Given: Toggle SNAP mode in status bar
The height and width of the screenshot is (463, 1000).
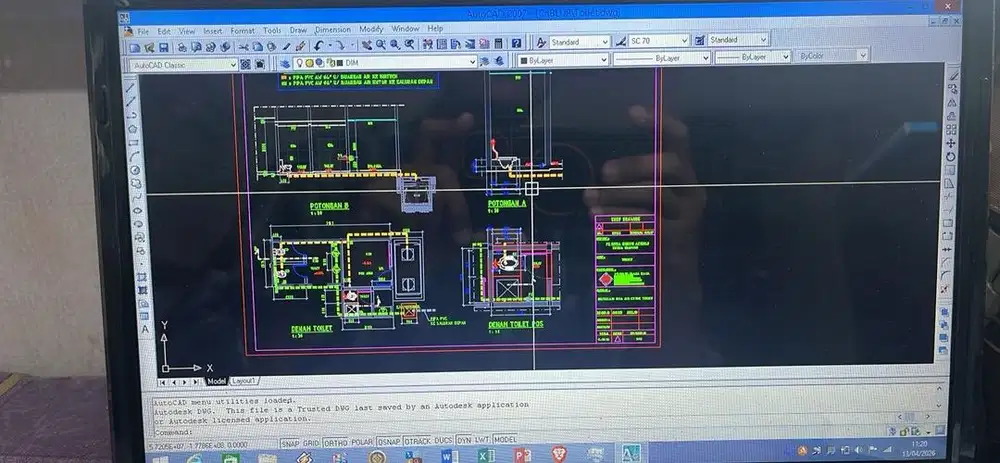Looking at the screenshot, I should (x=290, y=441).
